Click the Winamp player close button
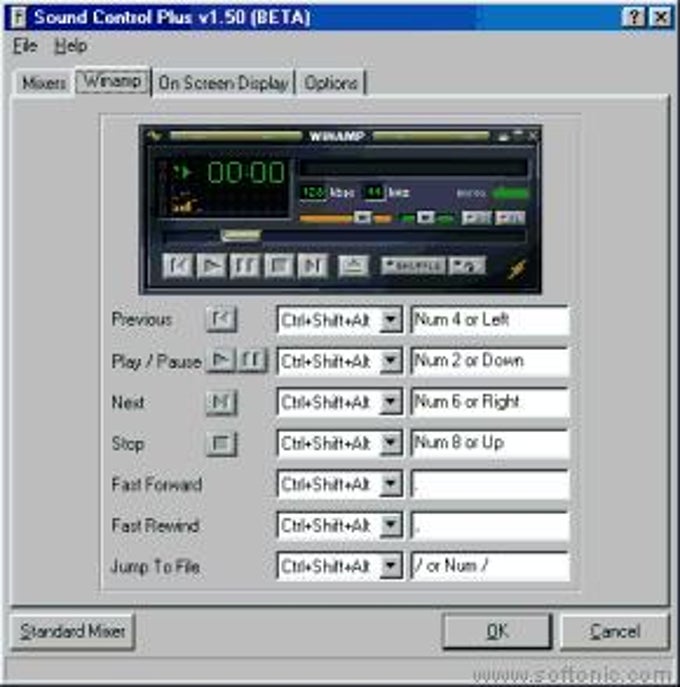The image size is (680, 687). click(533, 136)
